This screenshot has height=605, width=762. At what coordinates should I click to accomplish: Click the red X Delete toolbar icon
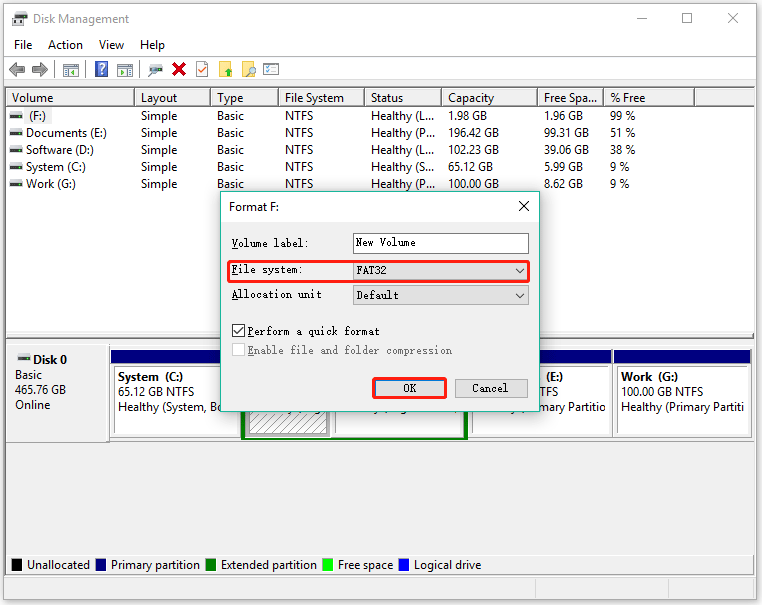coord(179,69)
